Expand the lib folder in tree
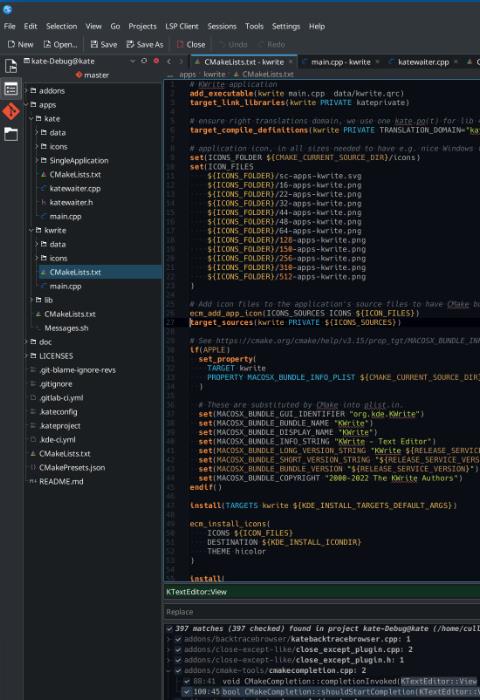Viewport: 480px width, 700px height. tap(31, 300)
